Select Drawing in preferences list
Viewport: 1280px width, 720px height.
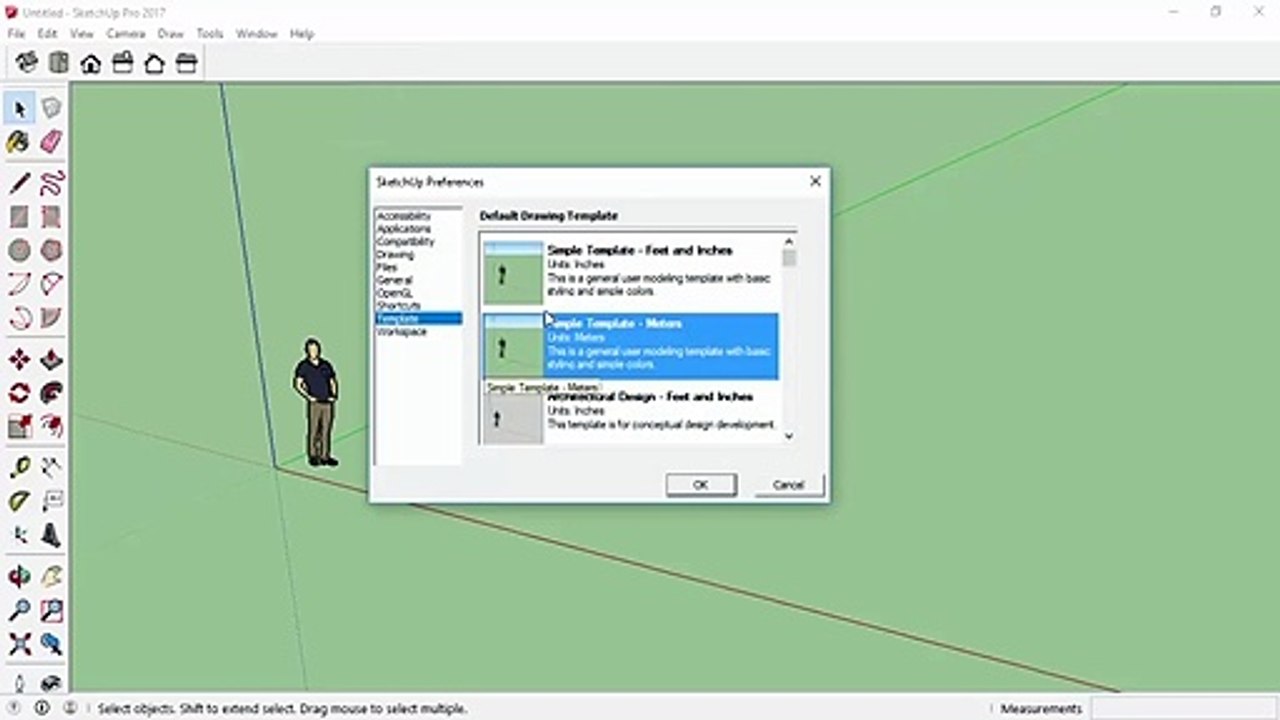click(x=395, y=255)
